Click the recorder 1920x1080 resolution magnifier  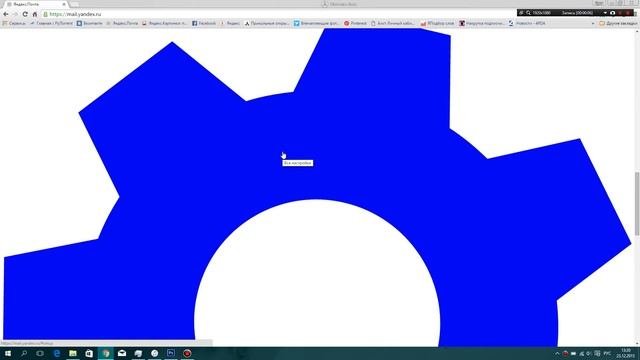point(529,13)
